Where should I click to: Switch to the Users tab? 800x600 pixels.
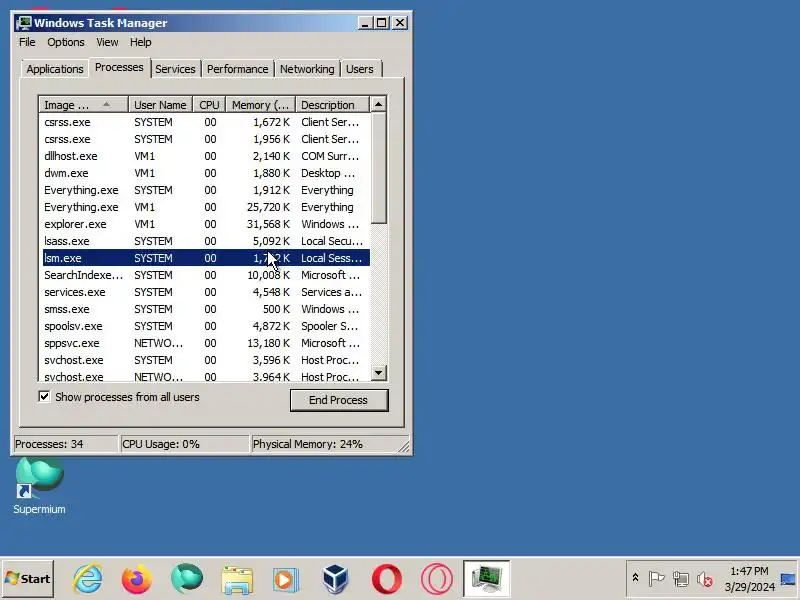[360, 69]
